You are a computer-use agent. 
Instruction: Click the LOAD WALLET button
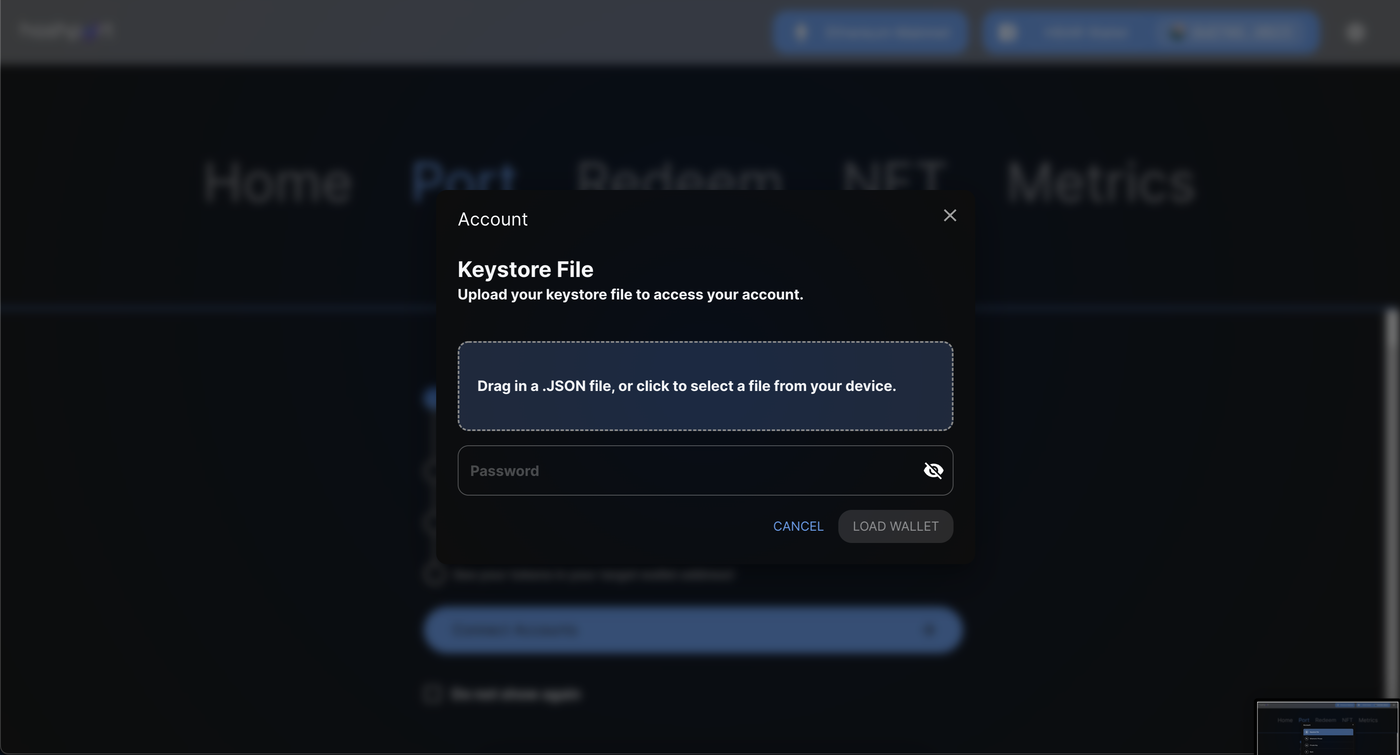click(895, 527)
